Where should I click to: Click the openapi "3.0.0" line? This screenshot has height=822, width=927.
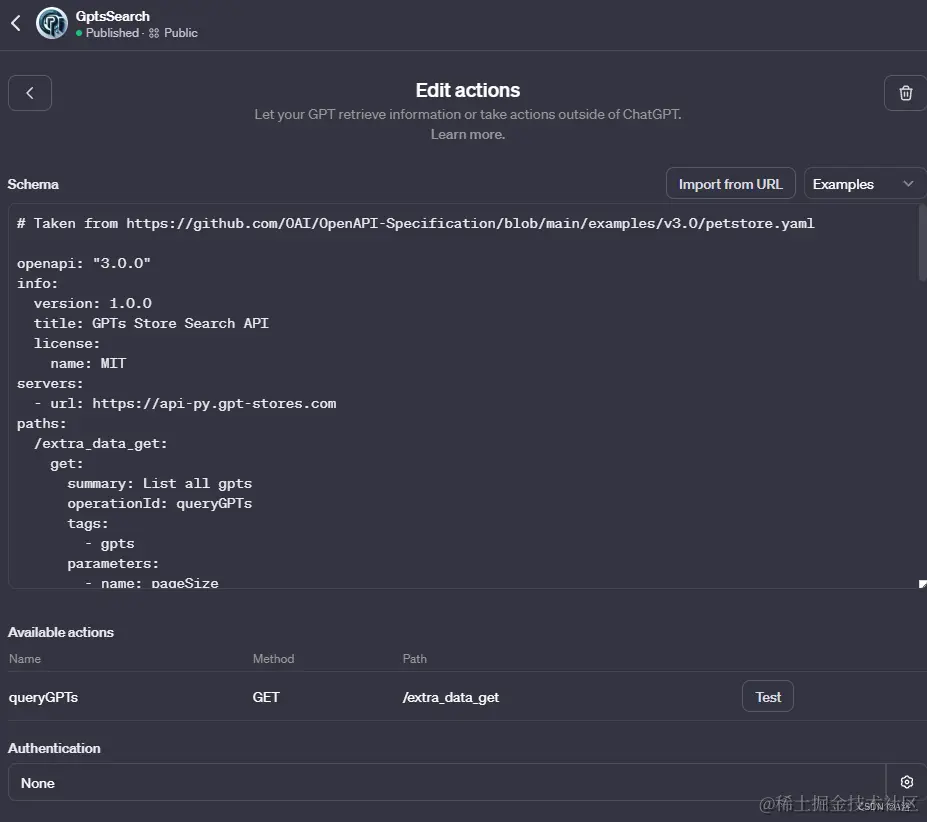pos(84,263)
